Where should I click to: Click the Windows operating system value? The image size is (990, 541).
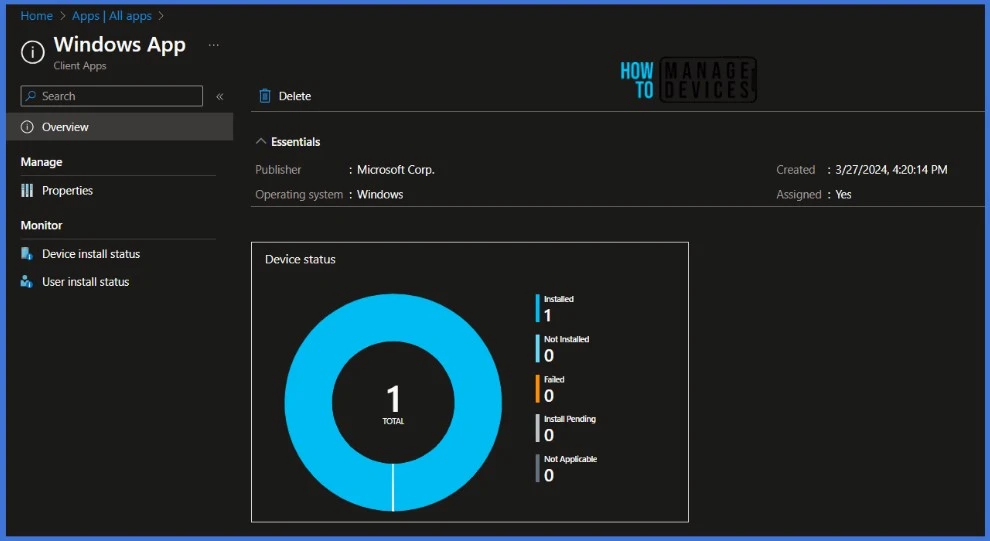[380, 194]
